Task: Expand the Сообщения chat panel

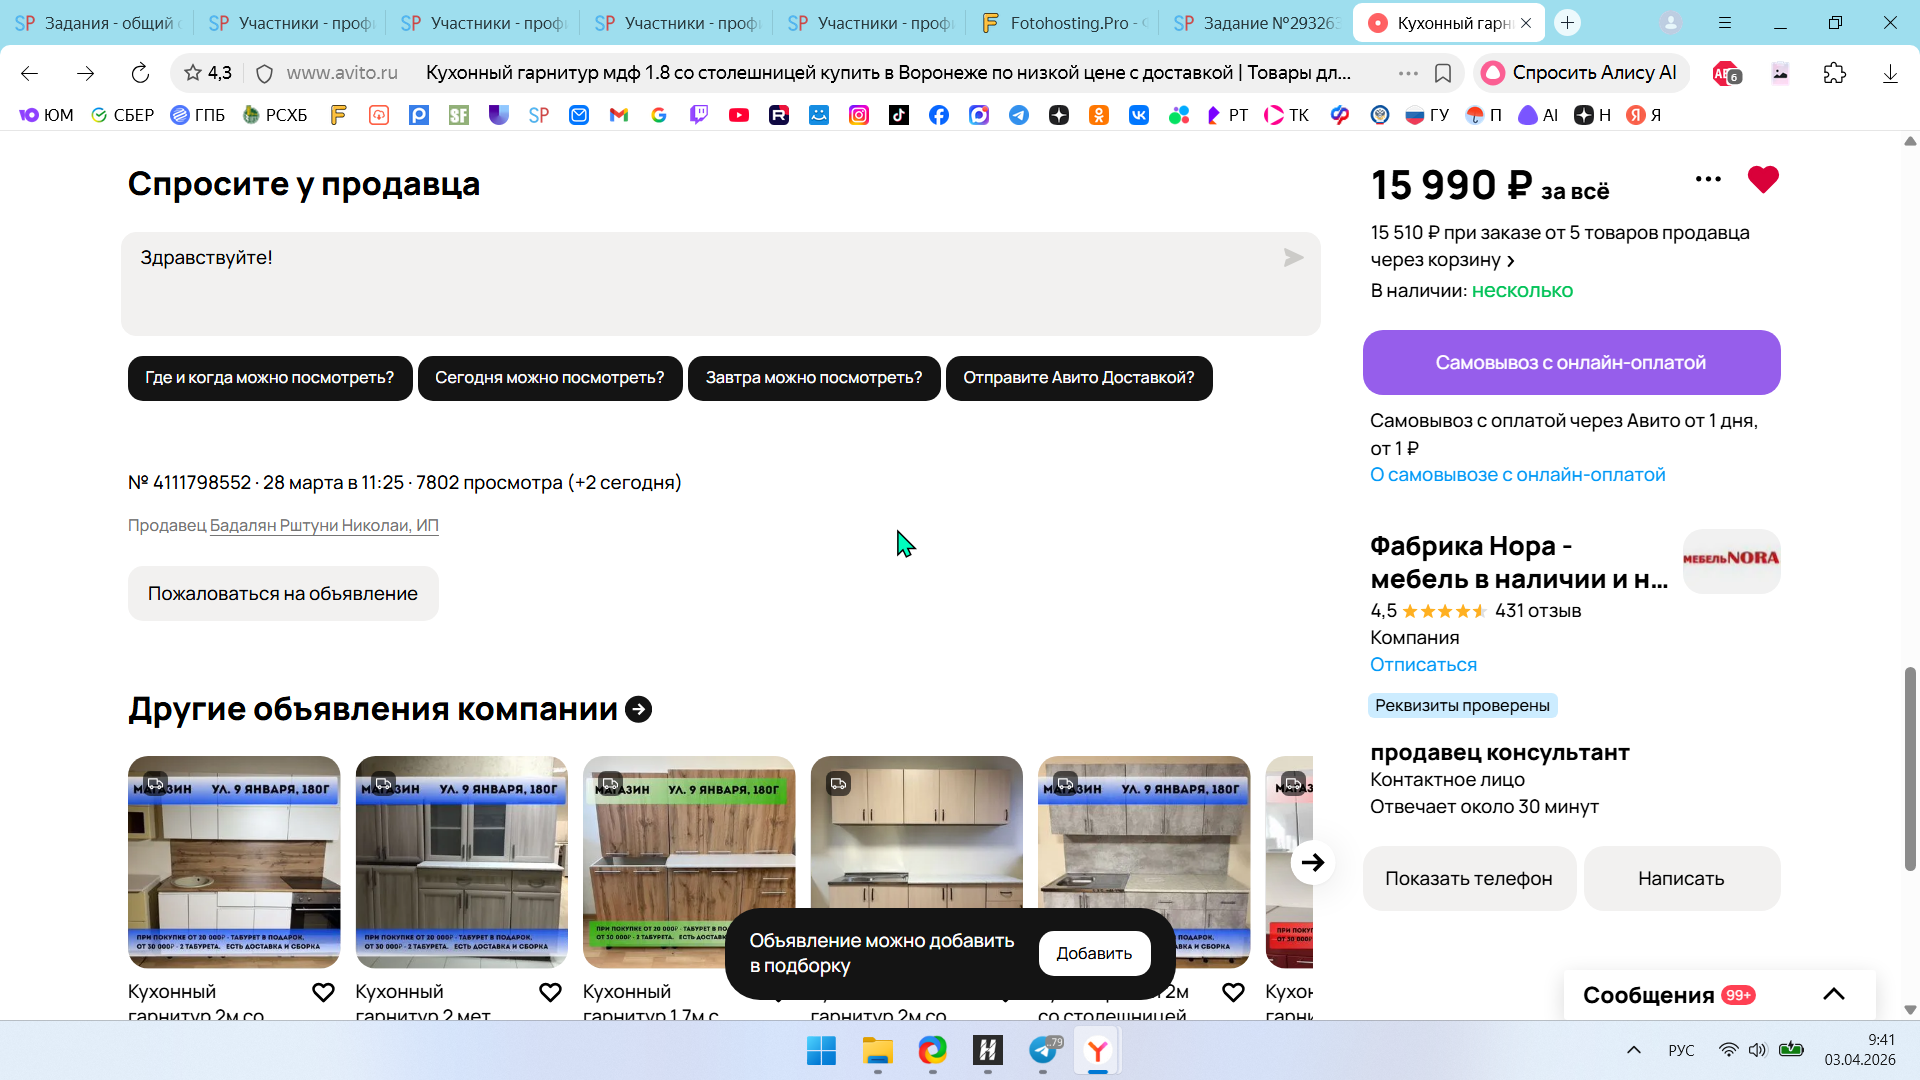Action: [1833, 994]
